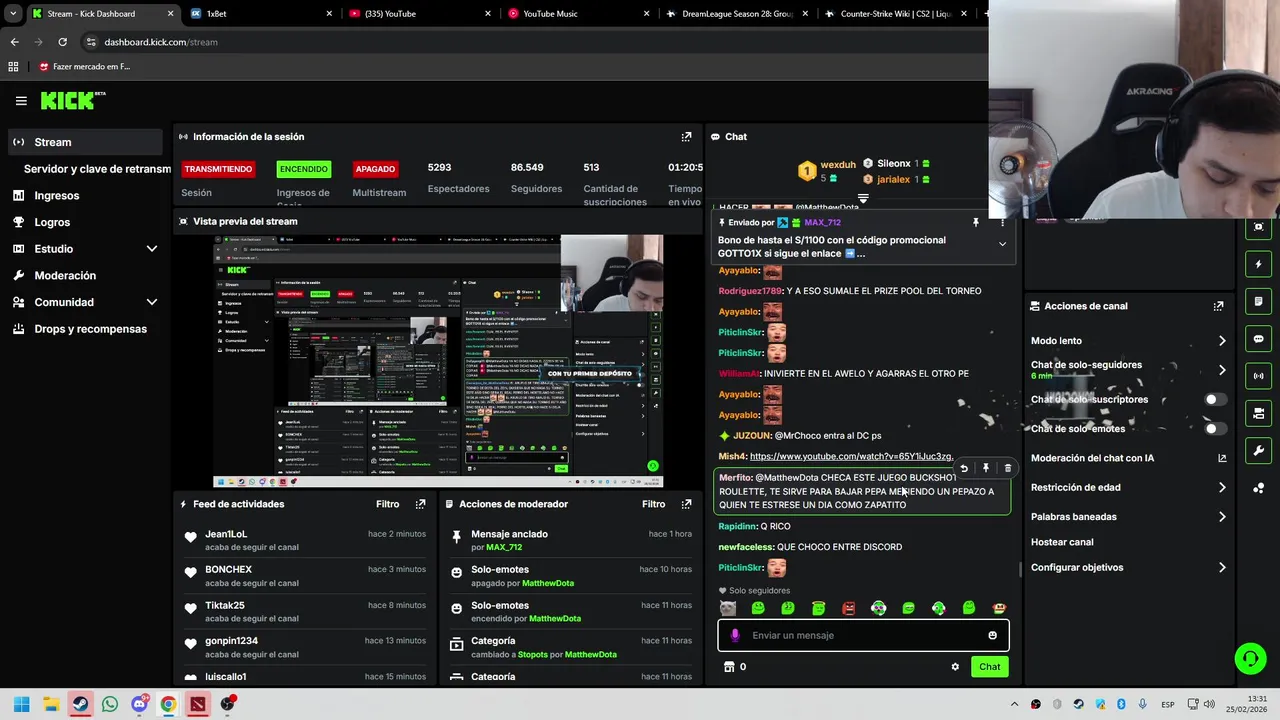Pop out the Acciones de canal panel
The image size is (1280, 720).
[x=1218, y=306]
